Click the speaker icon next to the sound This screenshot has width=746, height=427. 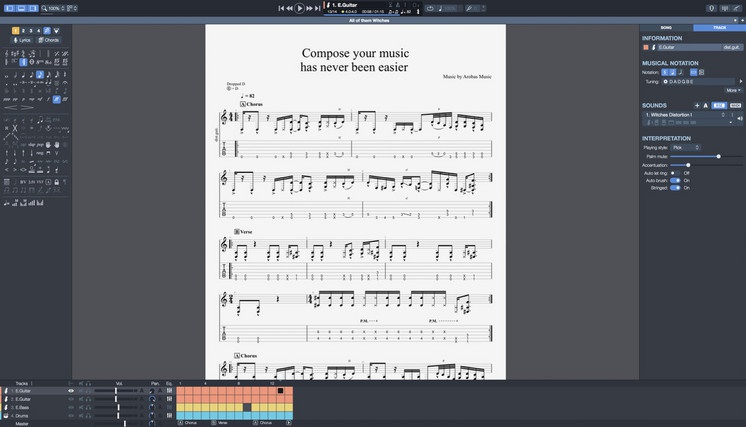(740, 118)
